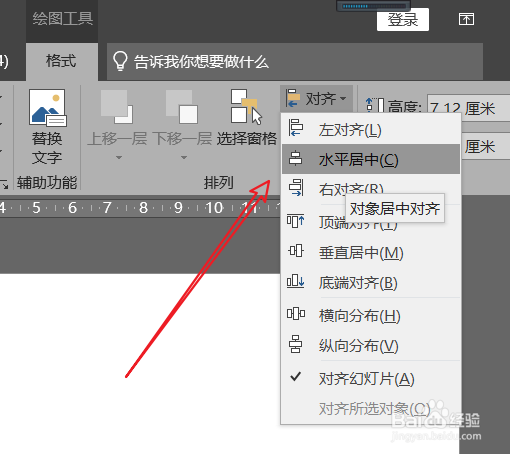Click the checkmark beside 对齐幻灯片
The height and width of the screenshot is (454, 510).
295,377
